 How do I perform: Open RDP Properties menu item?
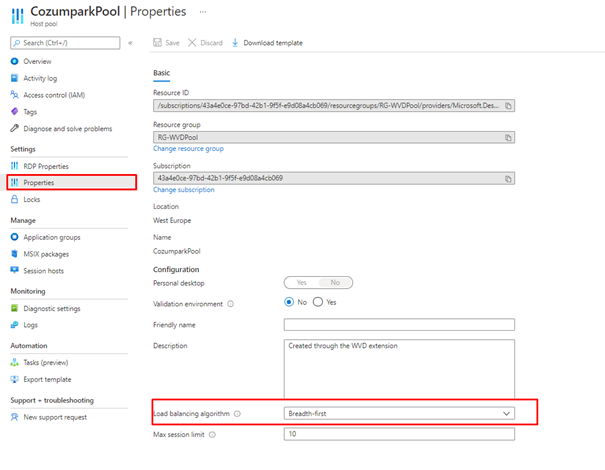click(x=46, y=166)
